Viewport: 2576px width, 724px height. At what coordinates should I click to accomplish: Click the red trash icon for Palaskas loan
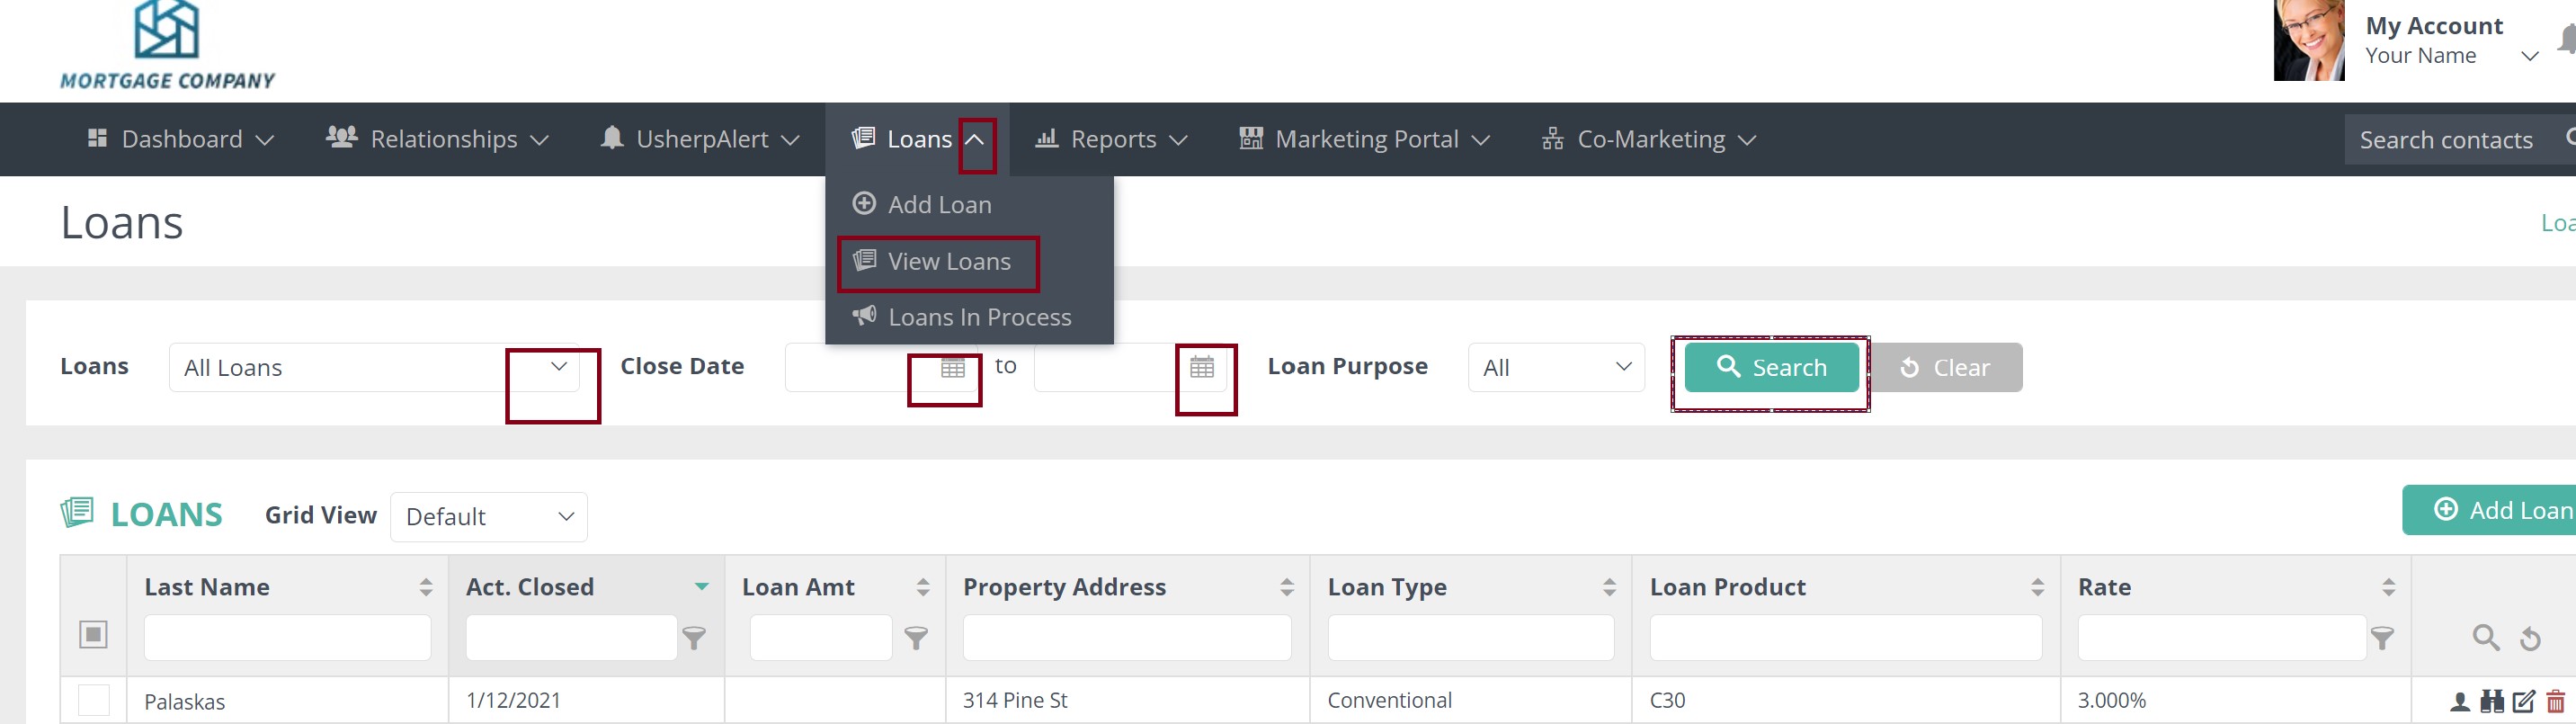click(x=2555, y=702)
